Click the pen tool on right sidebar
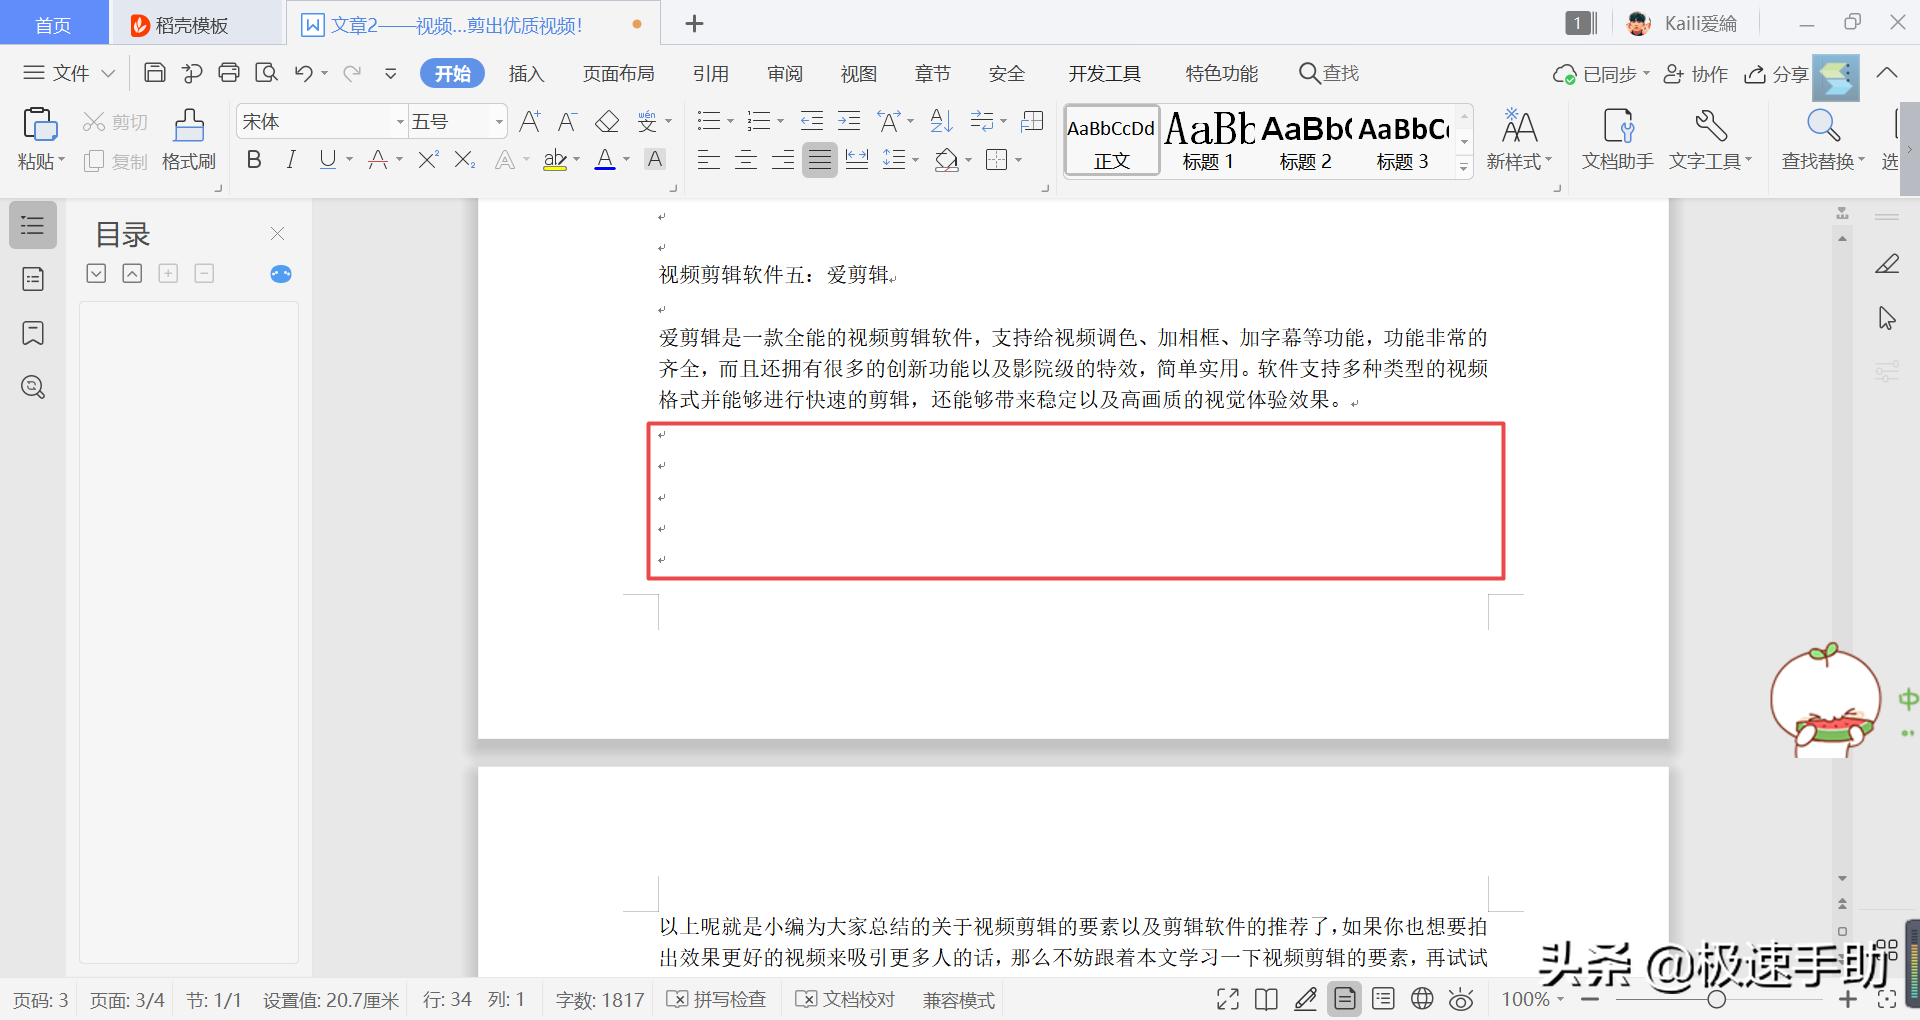Screen dimensions: 1920x1020 (1887, 264)
